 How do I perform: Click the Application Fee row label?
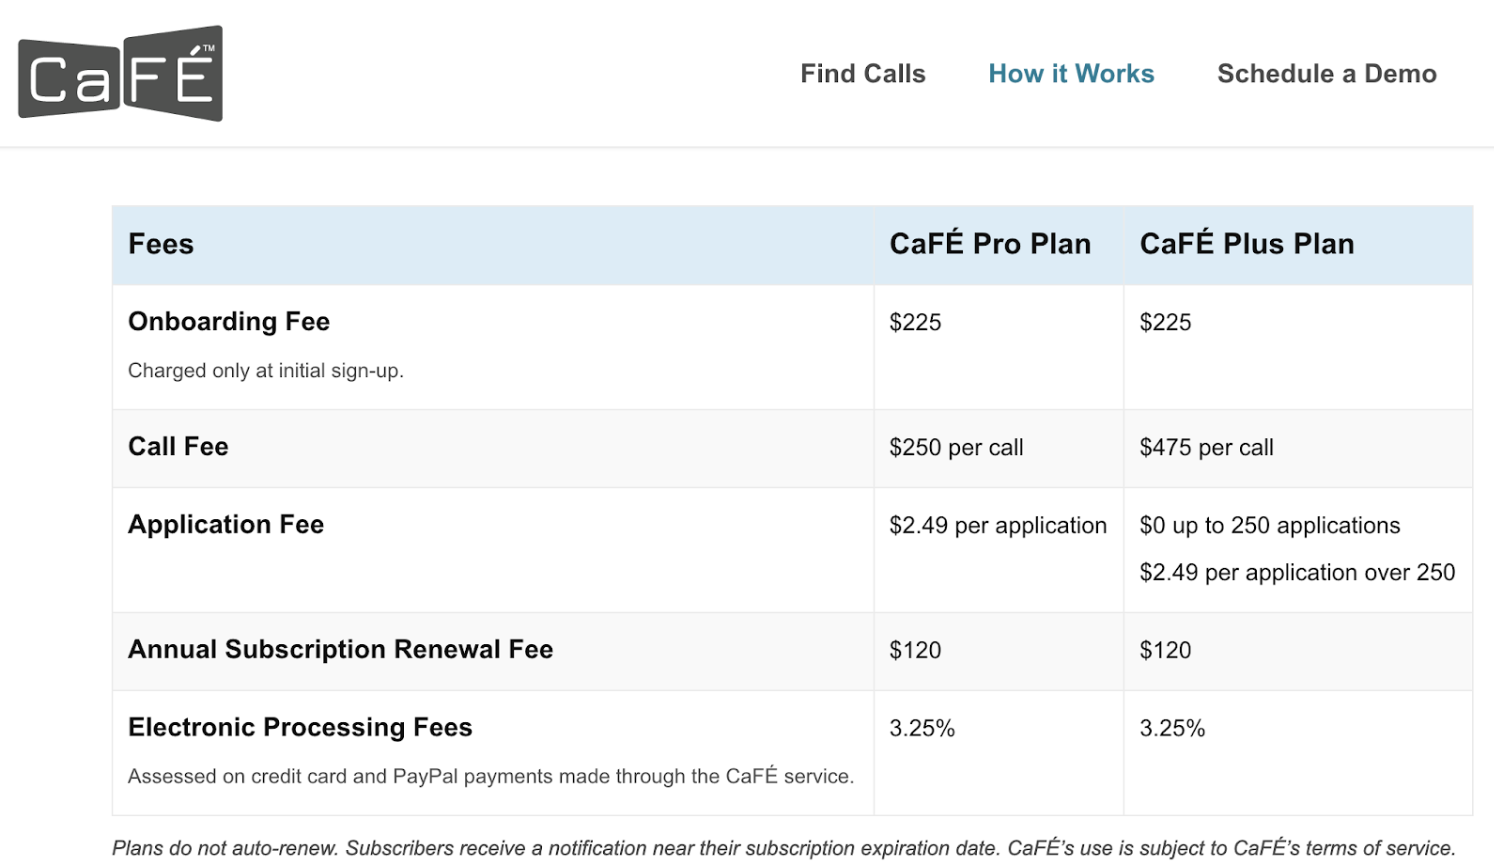pos(225,524)
